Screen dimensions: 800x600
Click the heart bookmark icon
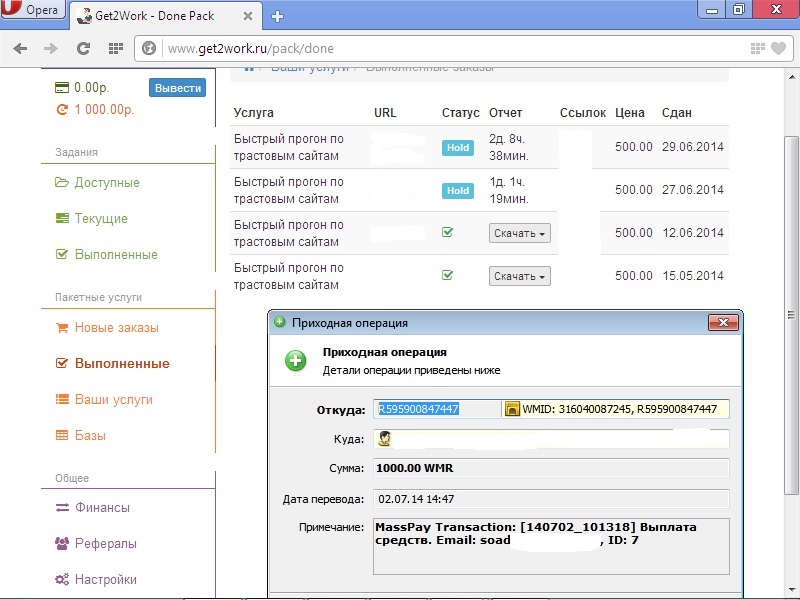tap(778, 48)
